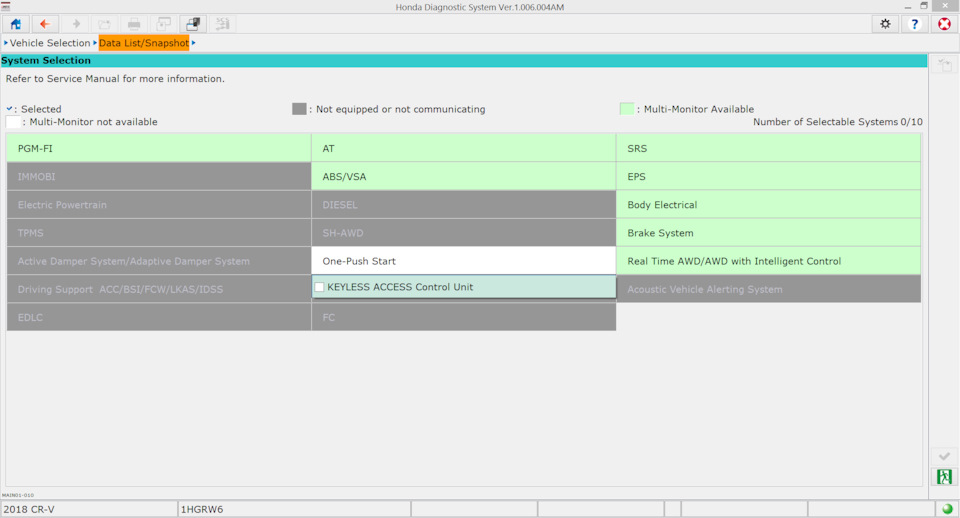Open the application menu icon in title bar
960x518 pixels.
[x=6, y=6]
